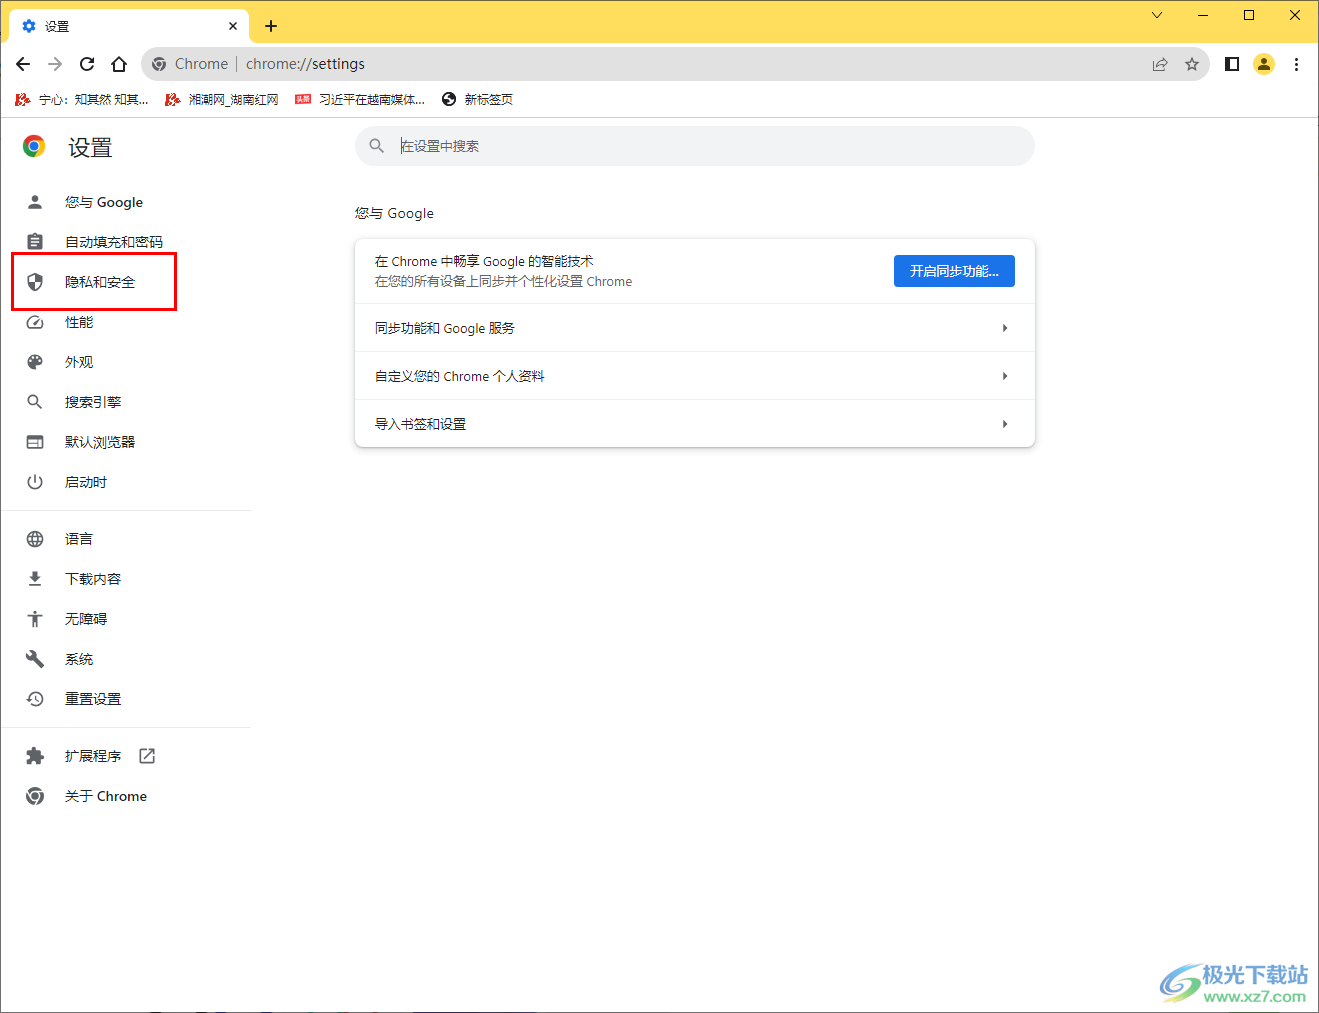
Task: Click the 默认浏览器 sidebar icon
Action: (35, 442)
